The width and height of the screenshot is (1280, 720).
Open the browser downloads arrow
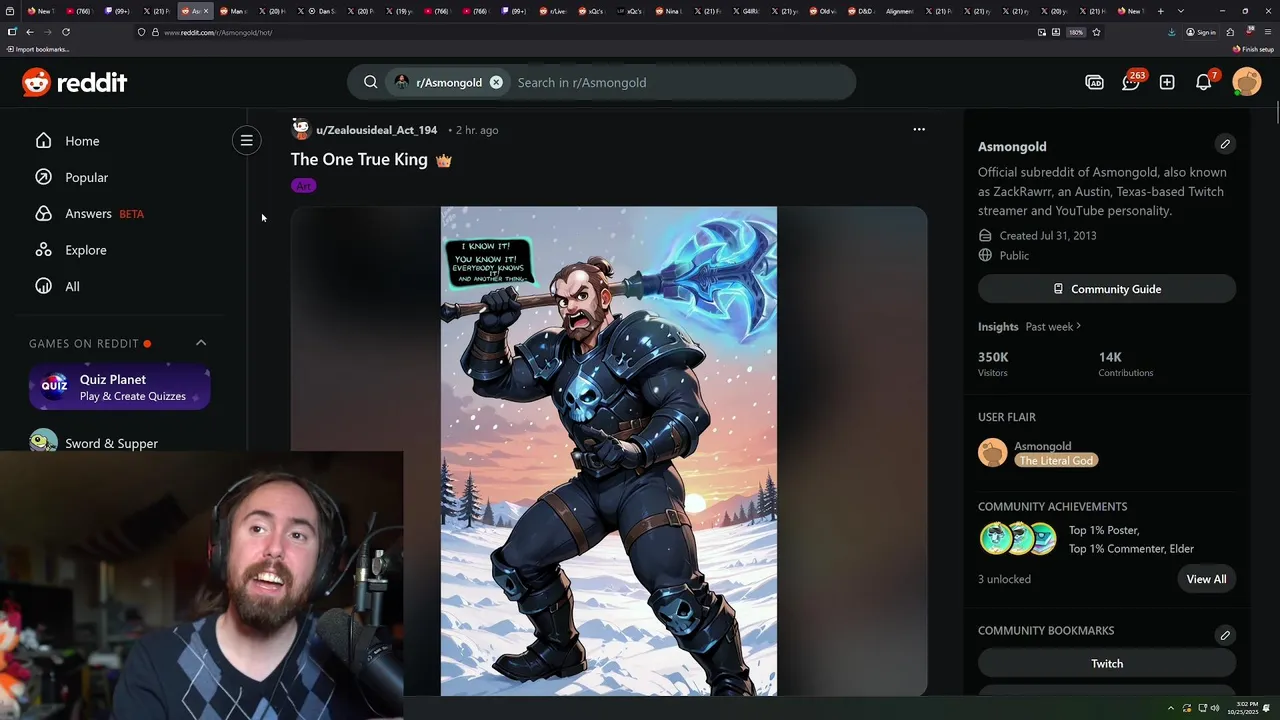click(1171, 32)
